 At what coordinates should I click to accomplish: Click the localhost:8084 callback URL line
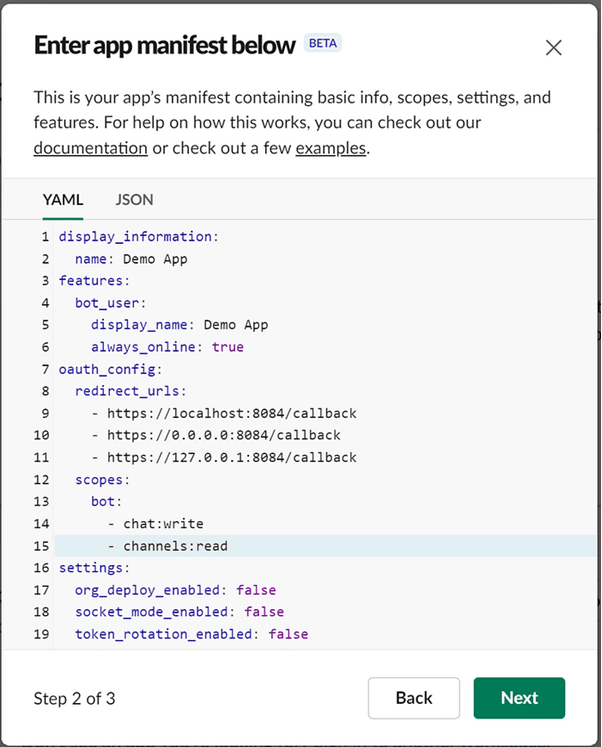coord(231,413)
